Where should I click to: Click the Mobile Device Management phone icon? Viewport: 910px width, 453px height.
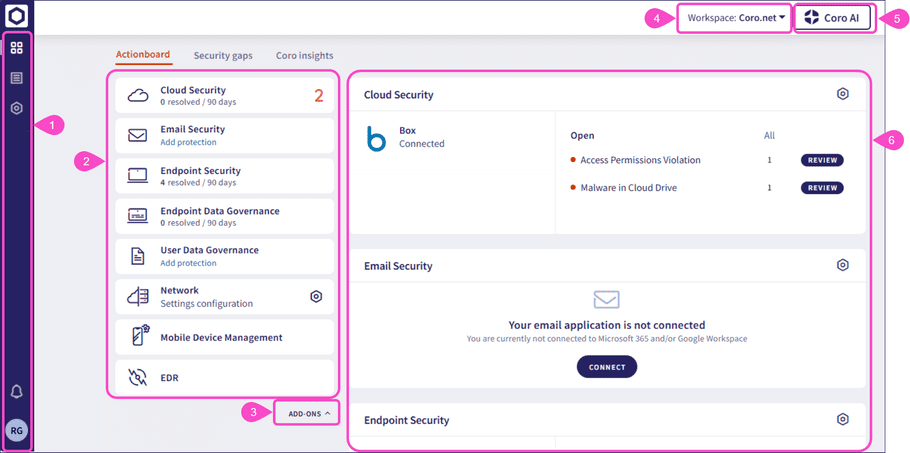(x=139, y=336)
